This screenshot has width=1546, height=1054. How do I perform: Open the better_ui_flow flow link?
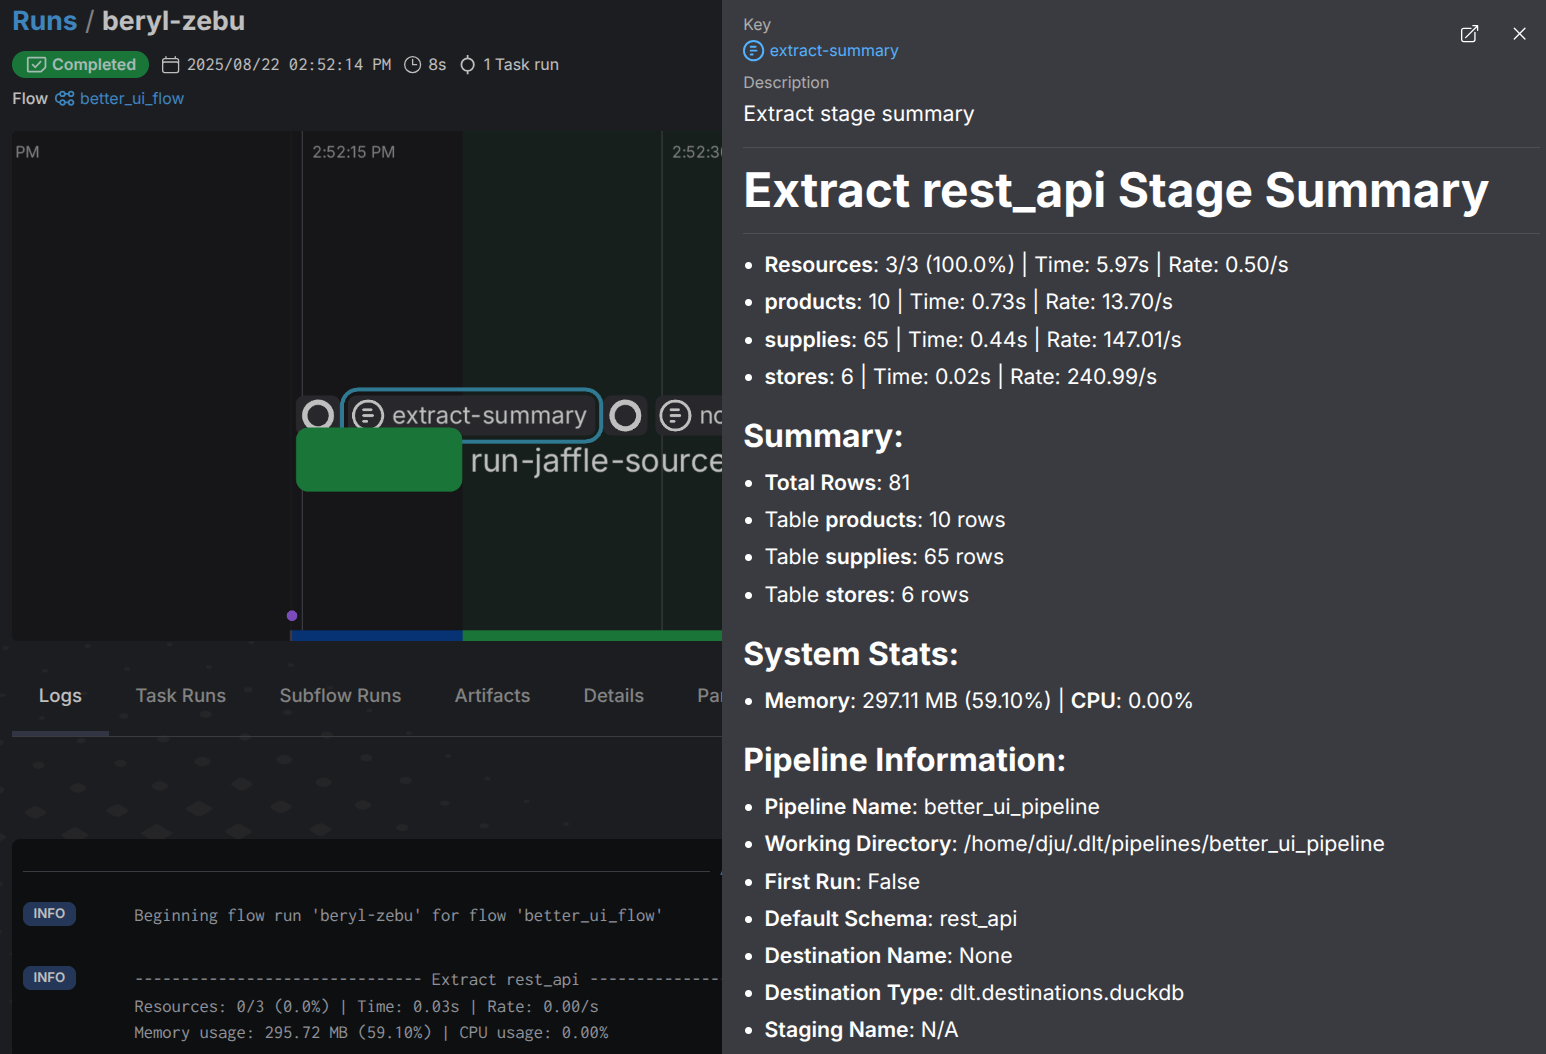pos(131,99)
